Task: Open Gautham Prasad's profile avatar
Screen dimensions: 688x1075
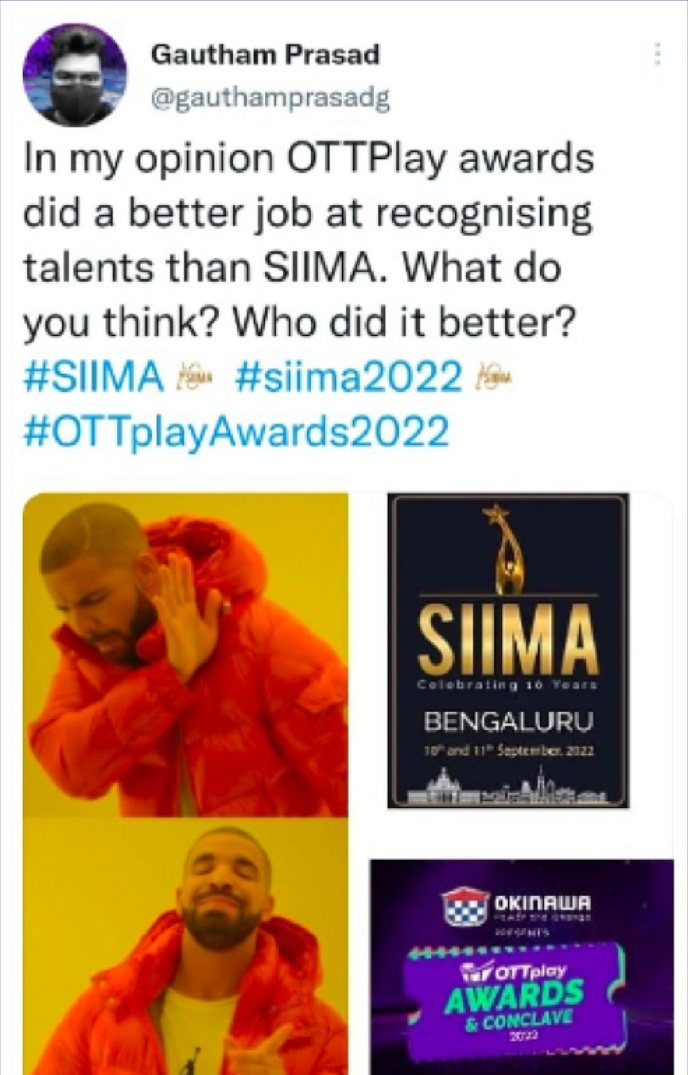Action: (75, 75)
